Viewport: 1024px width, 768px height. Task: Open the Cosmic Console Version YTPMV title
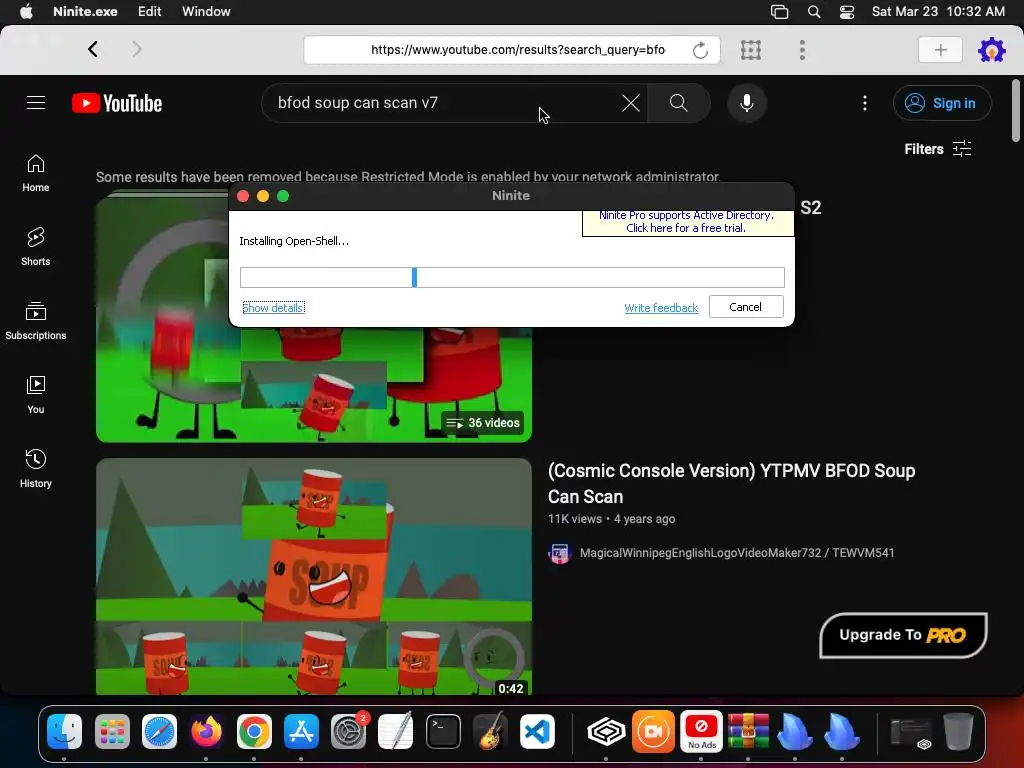[731, 483]
